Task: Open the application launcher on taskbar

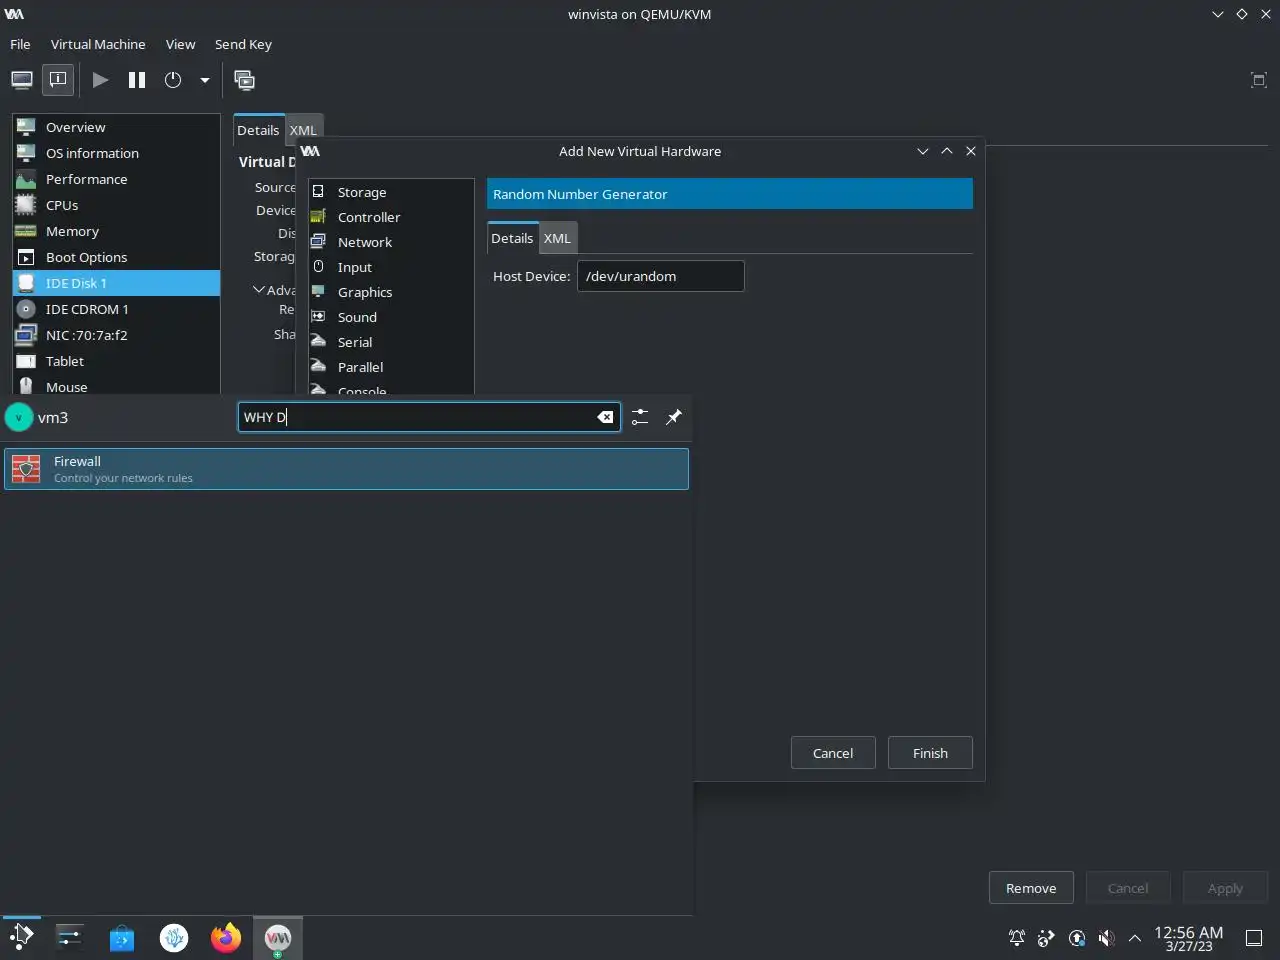Action: click(x=21, y=937)
